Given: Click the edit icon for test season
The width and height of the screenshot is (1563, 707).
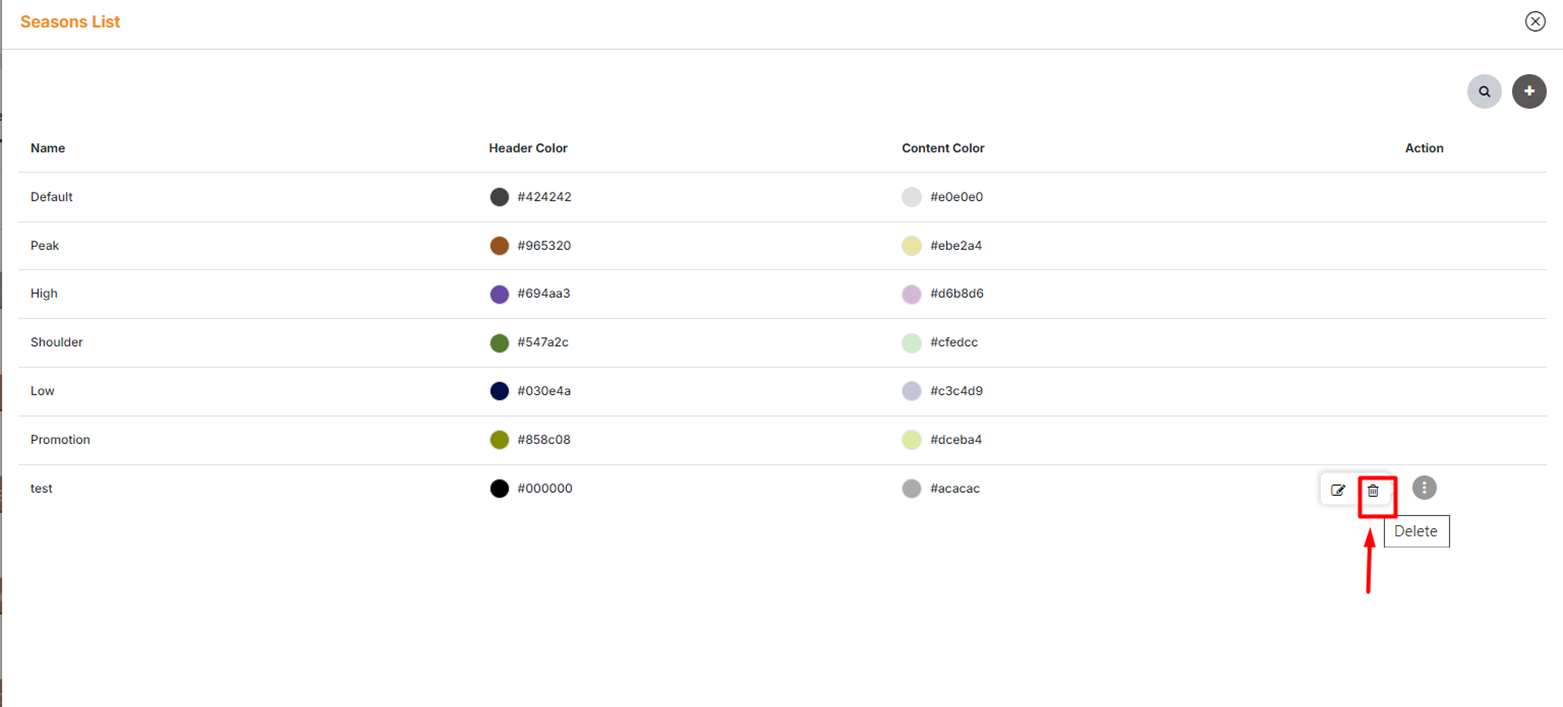Looking at the screenshot, I should (x=1338, y=490).
